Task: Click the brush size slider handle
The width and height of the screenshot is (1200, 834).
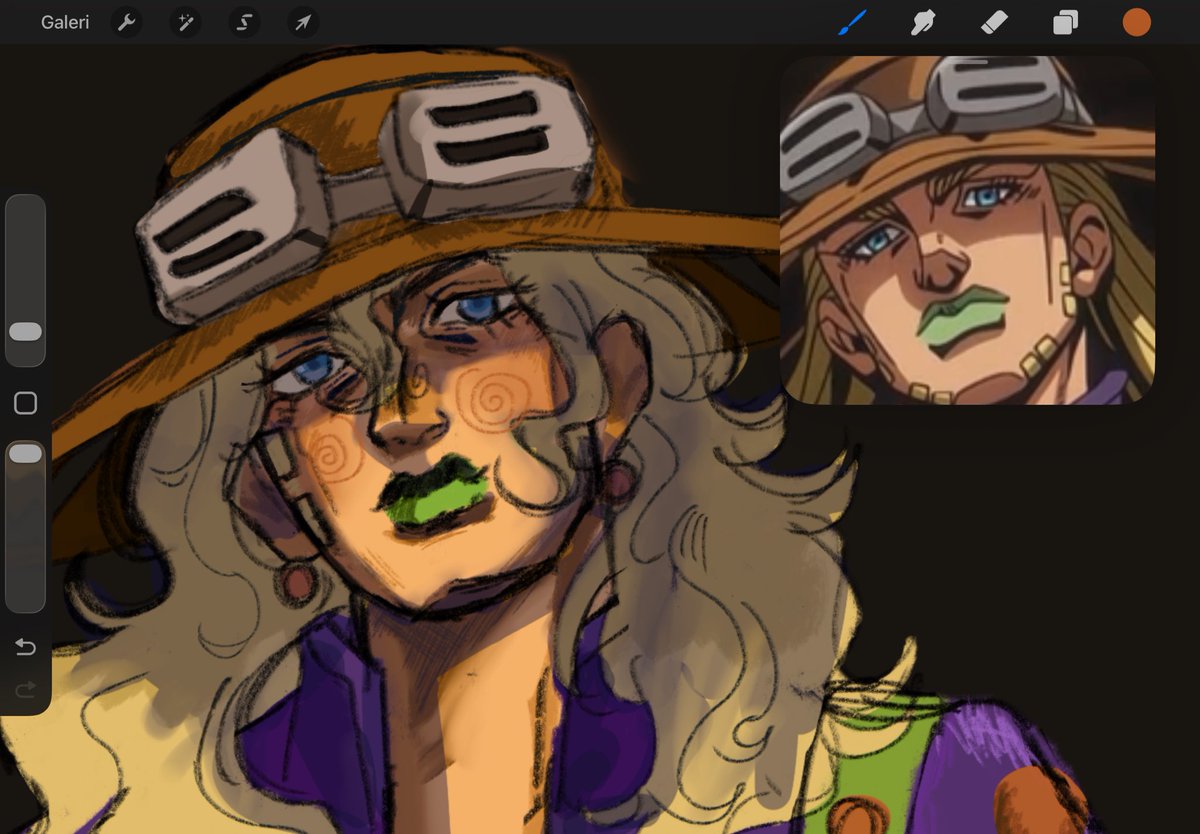Action: point(25,331)
